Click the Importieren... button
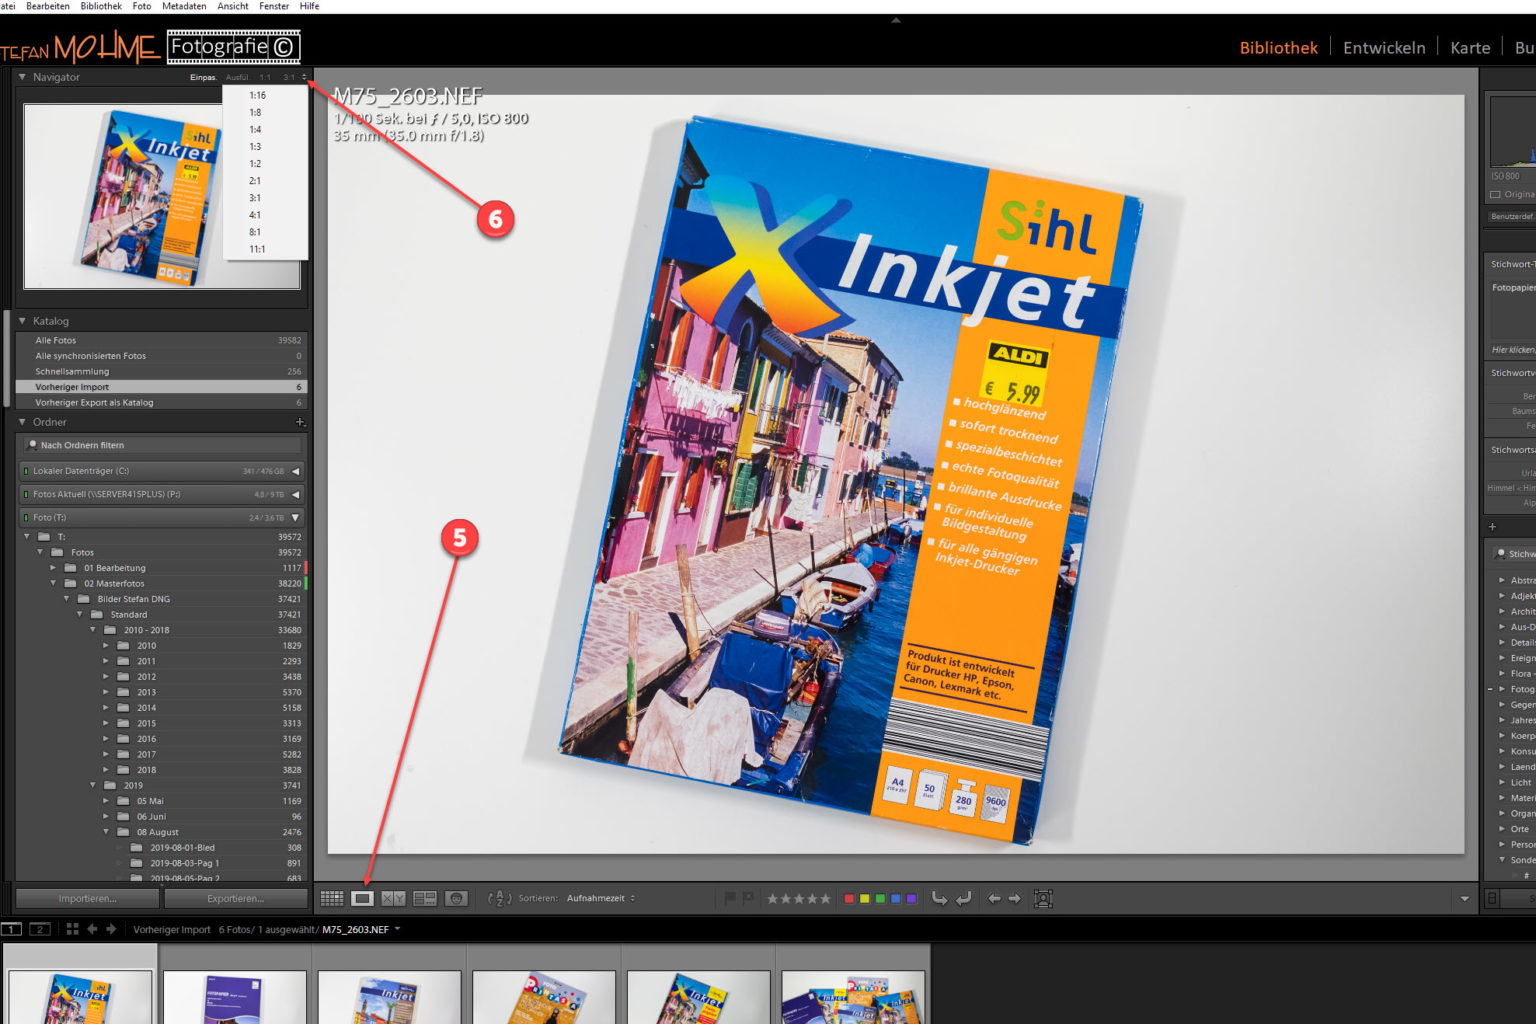Image resolution: width=1536 pixels, height=1024 pixels. click(x=88, y=898)
